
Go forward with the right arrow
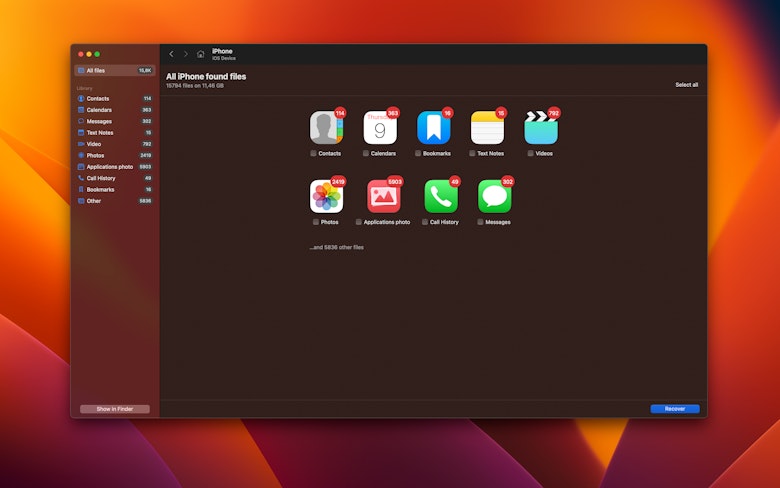(x=186, y=54)
